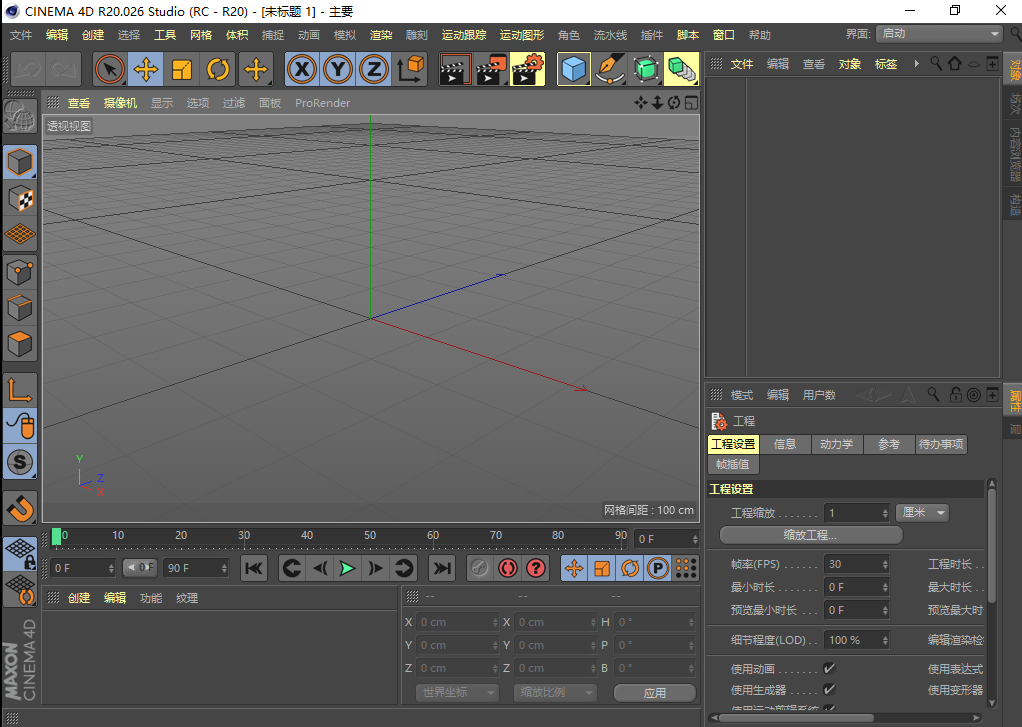Open the 运动图形 menu

point(522,35)
